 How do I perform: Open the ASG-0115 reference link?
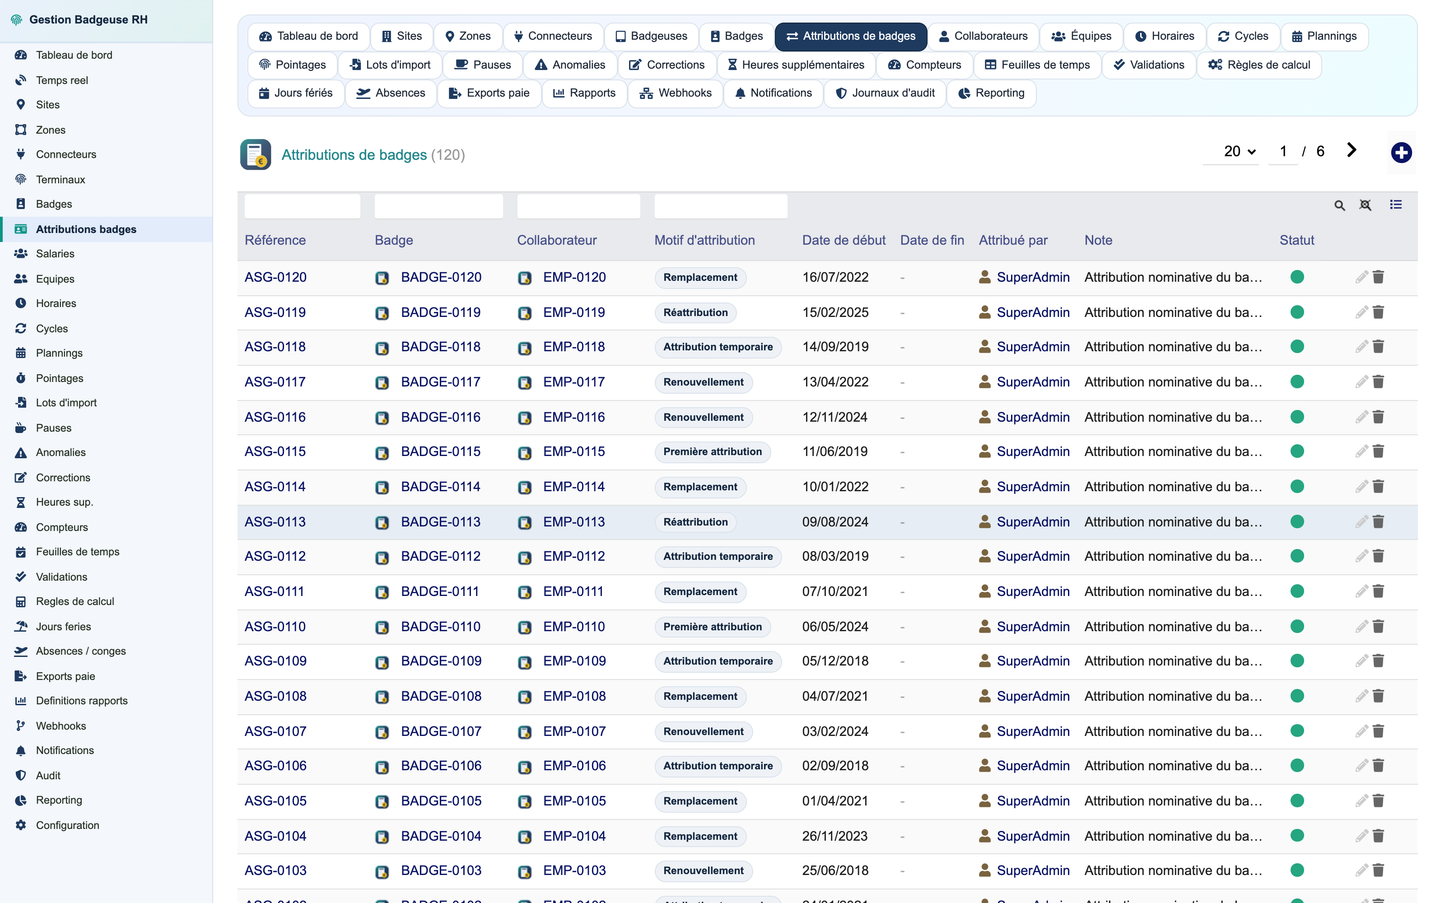point(275,452)
